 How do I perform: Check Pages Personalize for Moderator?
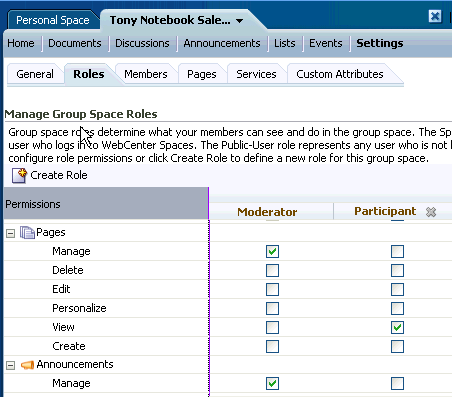click(272, 308)
